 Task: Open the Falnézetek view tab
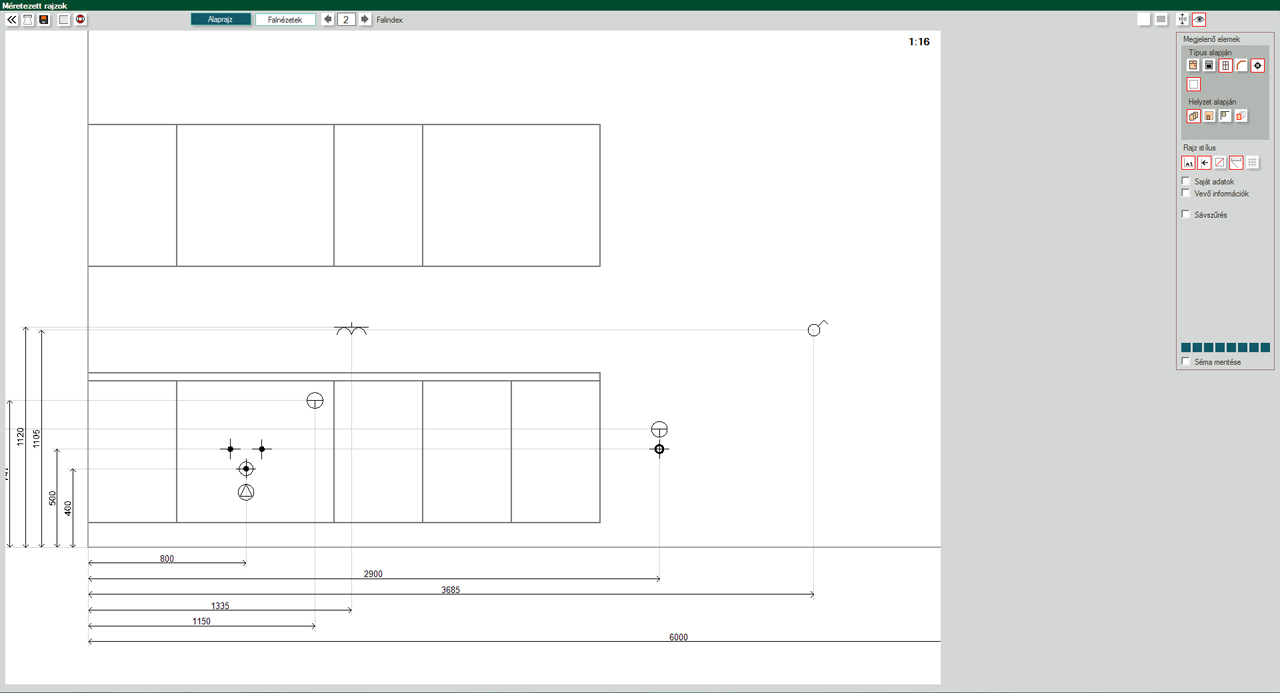[285, 19]
